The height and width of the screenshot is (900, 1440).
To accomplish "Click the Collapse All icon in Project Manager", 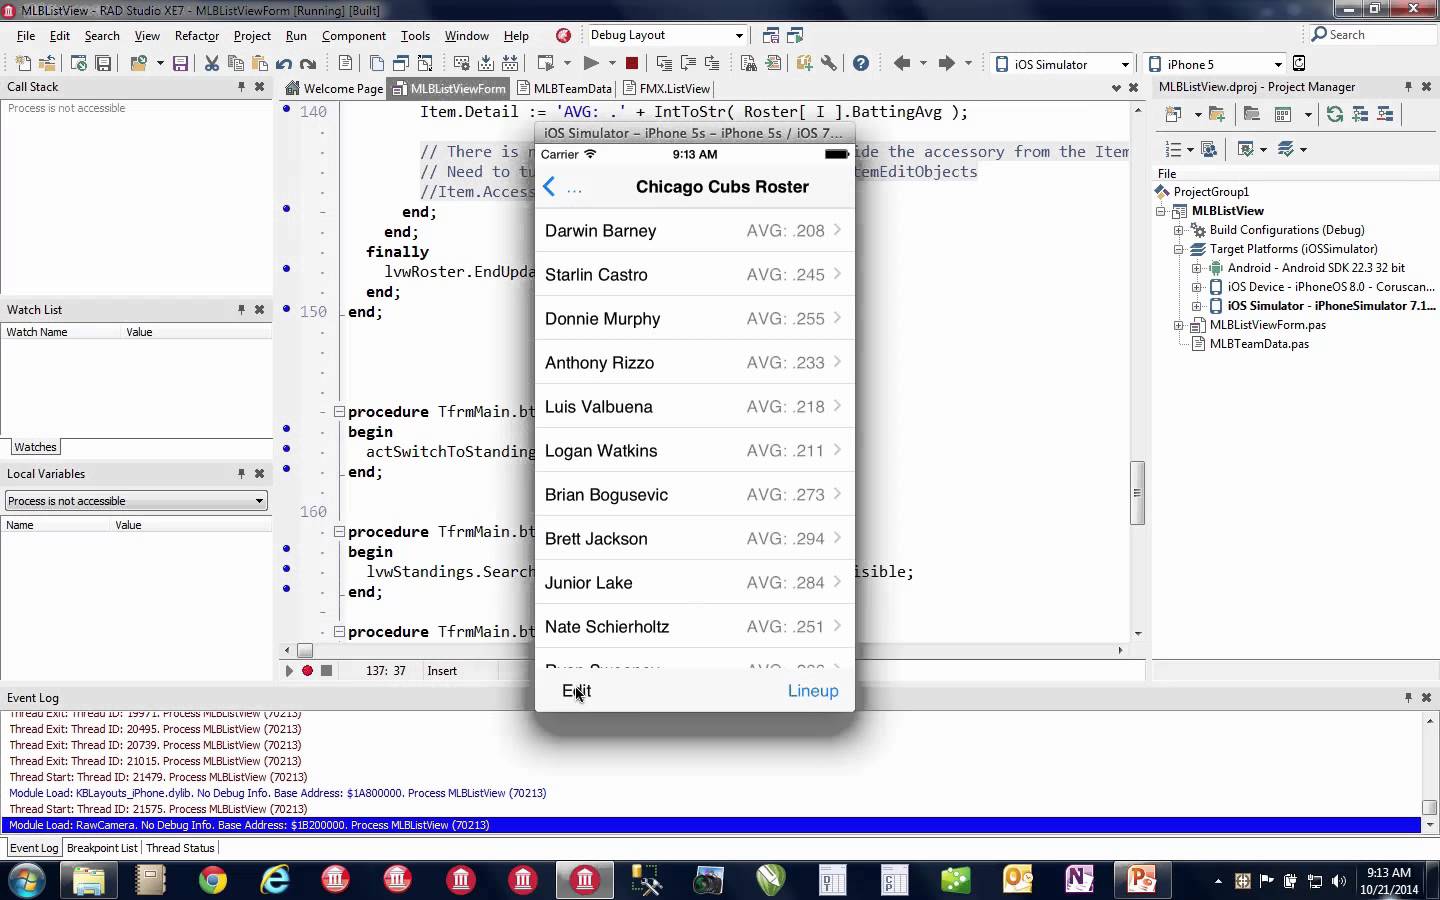I will pyautogui.click(x=1385, y=114).
